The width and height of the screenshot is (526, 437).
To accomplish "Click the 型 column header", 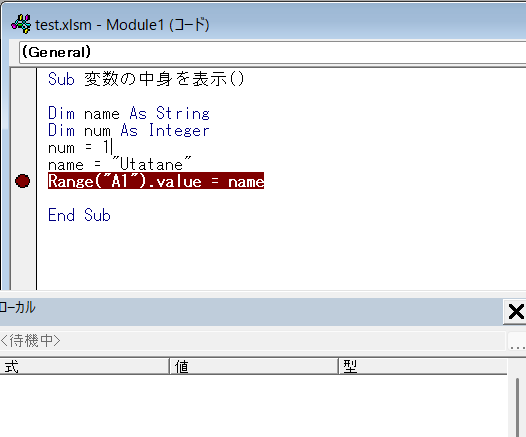I will (x=423, y=366).
